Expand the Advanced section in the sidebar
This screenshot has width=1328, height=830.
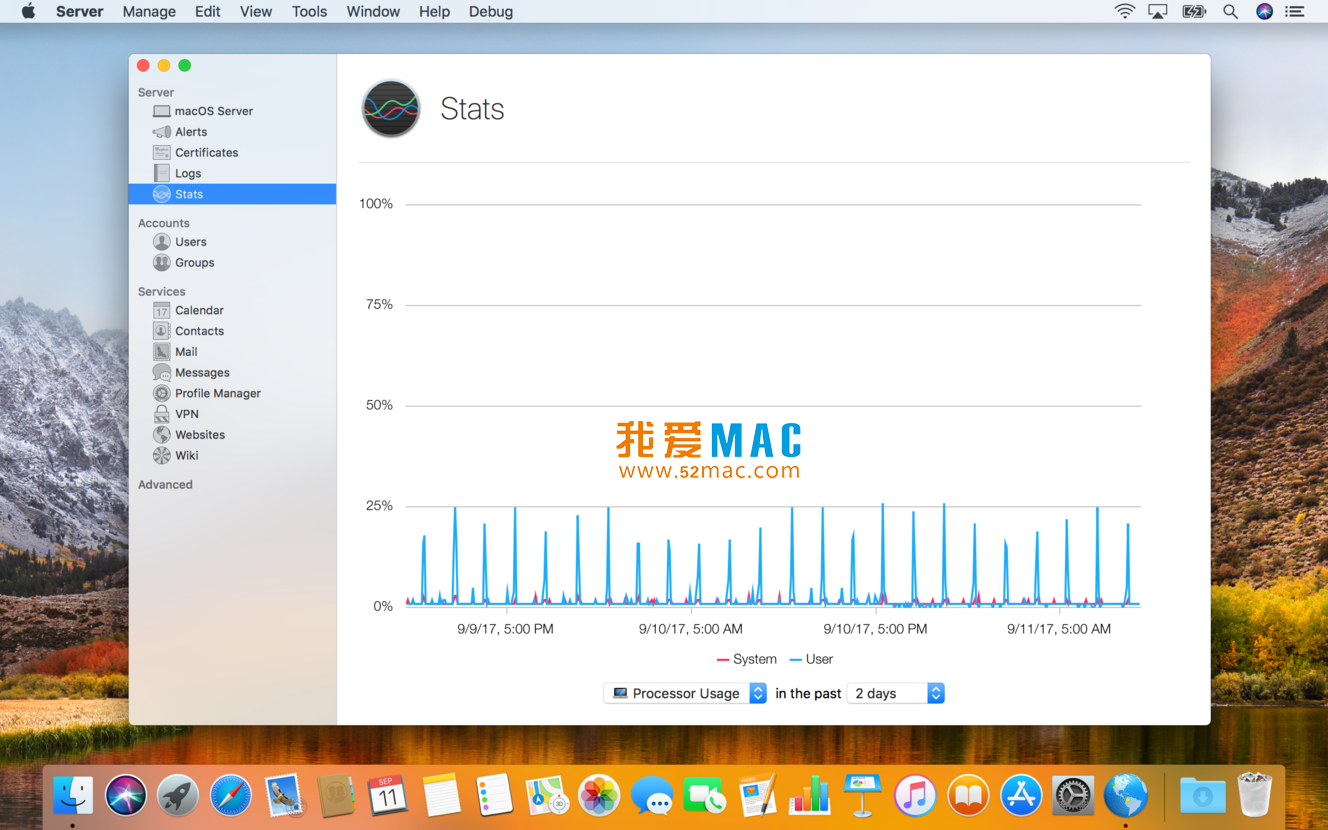pyautogui.click(x=165, y=484)
